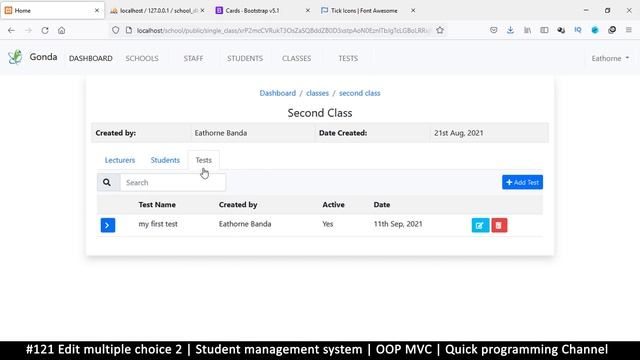This screenshot has height=360, width=640.
Task: Close the localhost phpMyAdmin tab
Action: pos(202,11)
